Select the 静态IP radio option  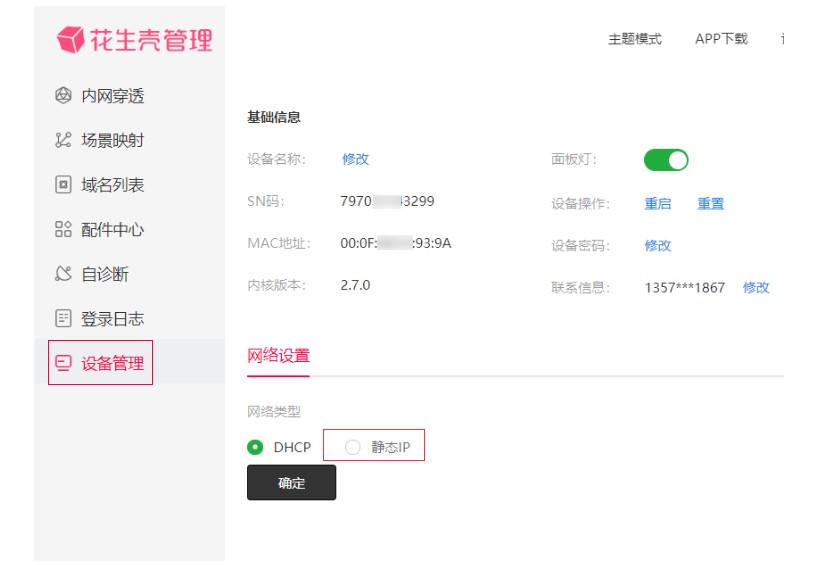(x=353, y=447)
